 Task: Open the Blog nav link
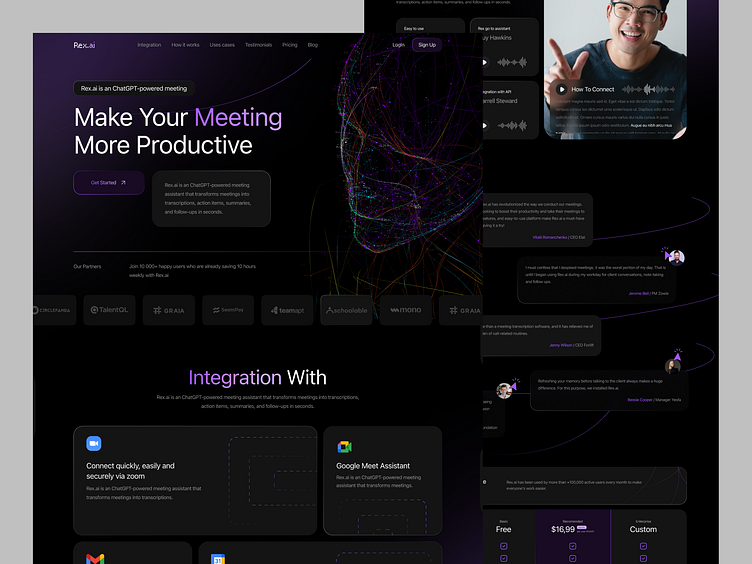point(313,45)
